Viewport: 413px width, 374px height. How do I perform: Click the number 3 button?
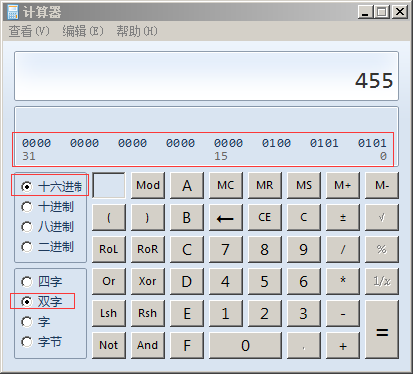click(x=304, y=313)
